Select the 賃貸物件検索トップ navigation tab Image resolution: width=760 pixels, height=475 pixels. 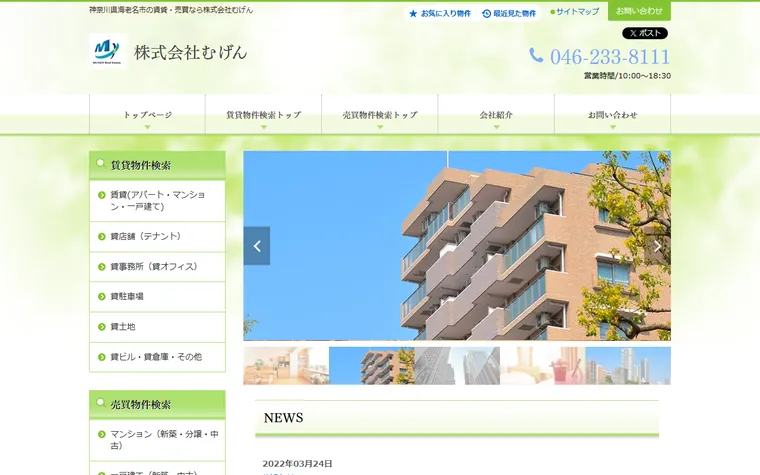click(263, 115)
